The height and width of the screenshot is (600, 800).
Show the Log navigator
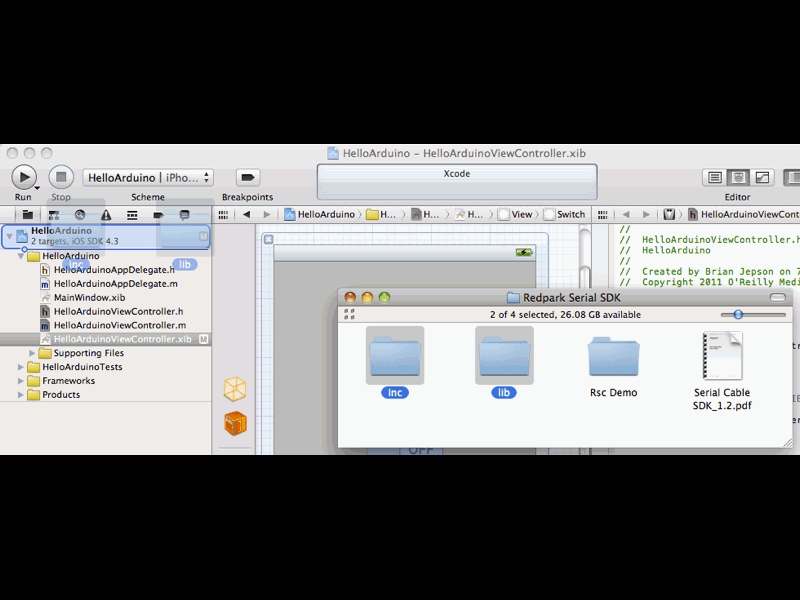click(185, 215)
